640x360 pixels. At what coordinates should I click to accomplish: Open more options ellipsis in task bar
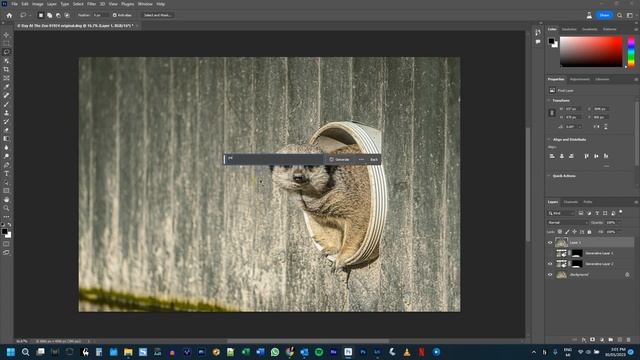point(361,159)
